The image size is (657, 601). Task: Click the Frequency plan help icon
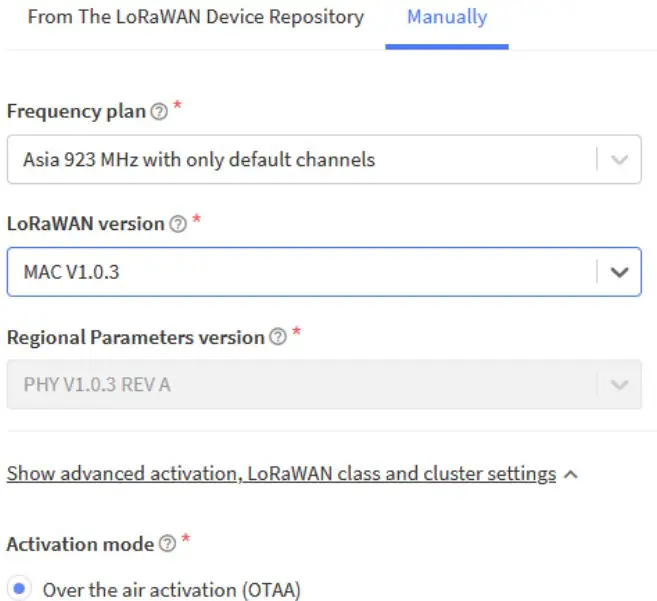click(158, 113)
